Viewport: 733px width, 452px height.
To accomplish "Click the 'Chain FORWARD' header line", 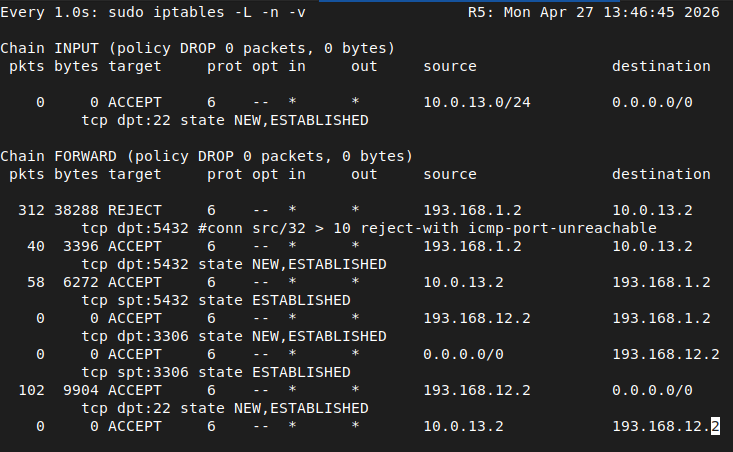I will (207, 157).
